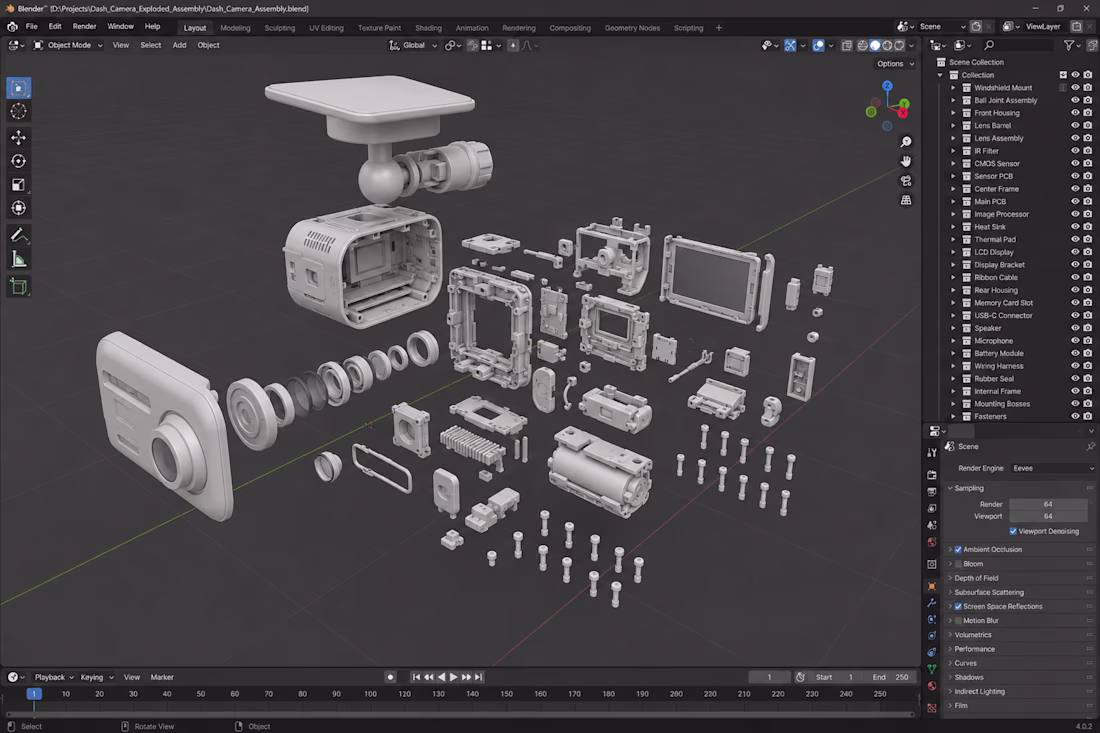Open the viewport Options button
Screen dimensions: 1100x733
coord(895,63)
